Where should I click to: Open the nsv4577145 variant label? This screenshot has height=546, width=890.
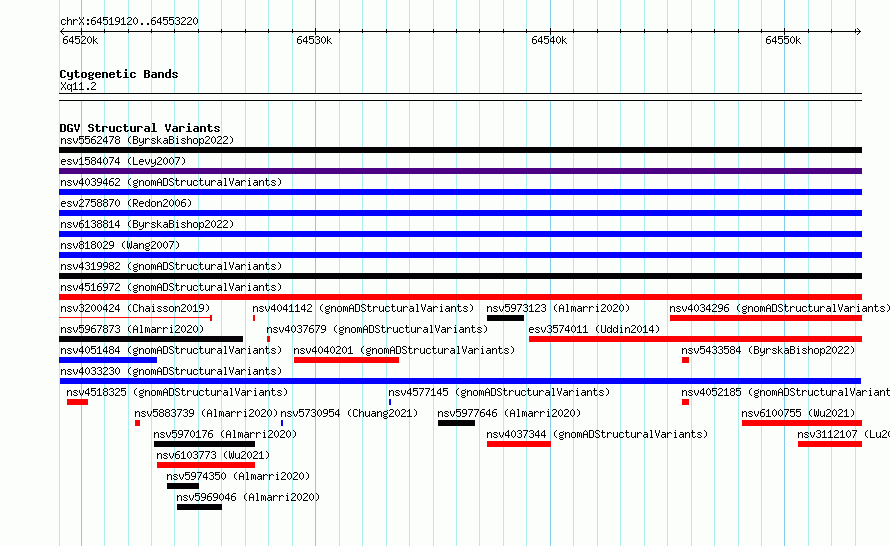(499, 392)
